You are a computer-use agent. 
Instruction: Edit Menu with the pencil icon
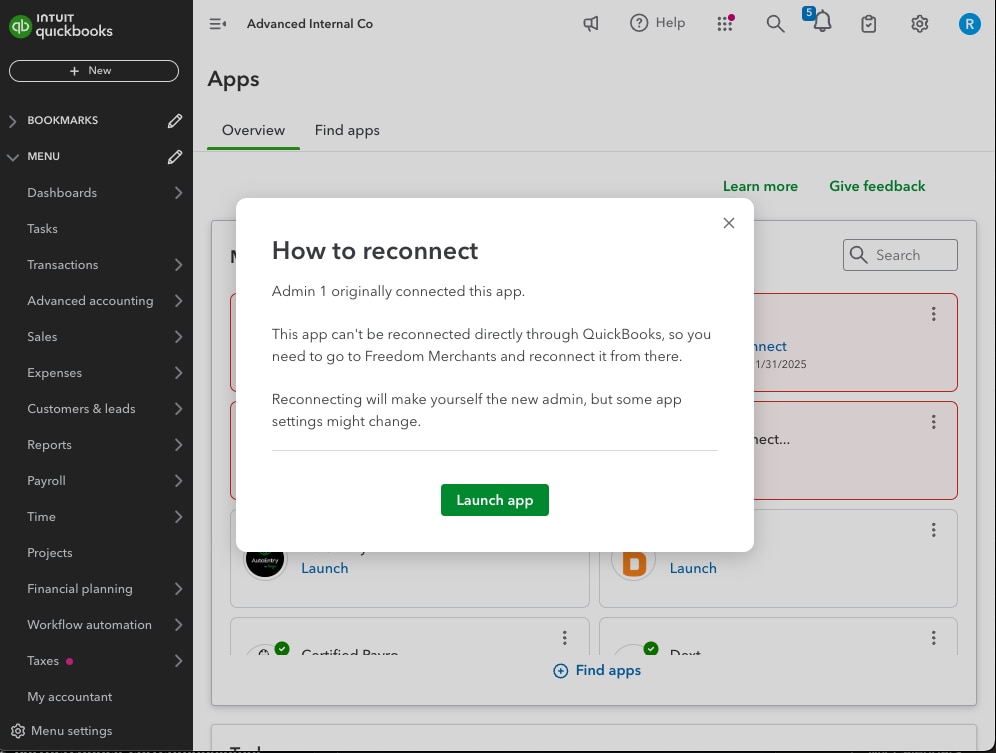(x=175, y=157)
